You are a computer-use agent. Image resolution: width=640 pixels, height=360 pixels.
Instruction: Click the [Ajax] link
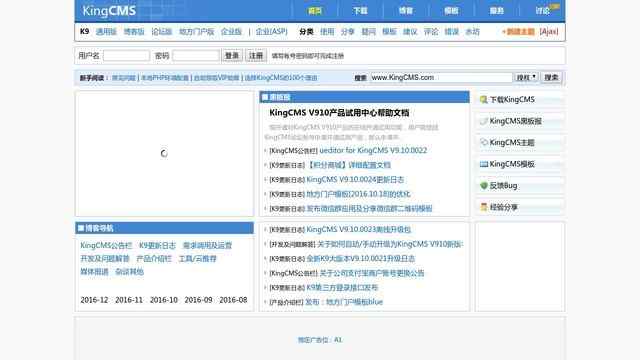tap(549, 31)
